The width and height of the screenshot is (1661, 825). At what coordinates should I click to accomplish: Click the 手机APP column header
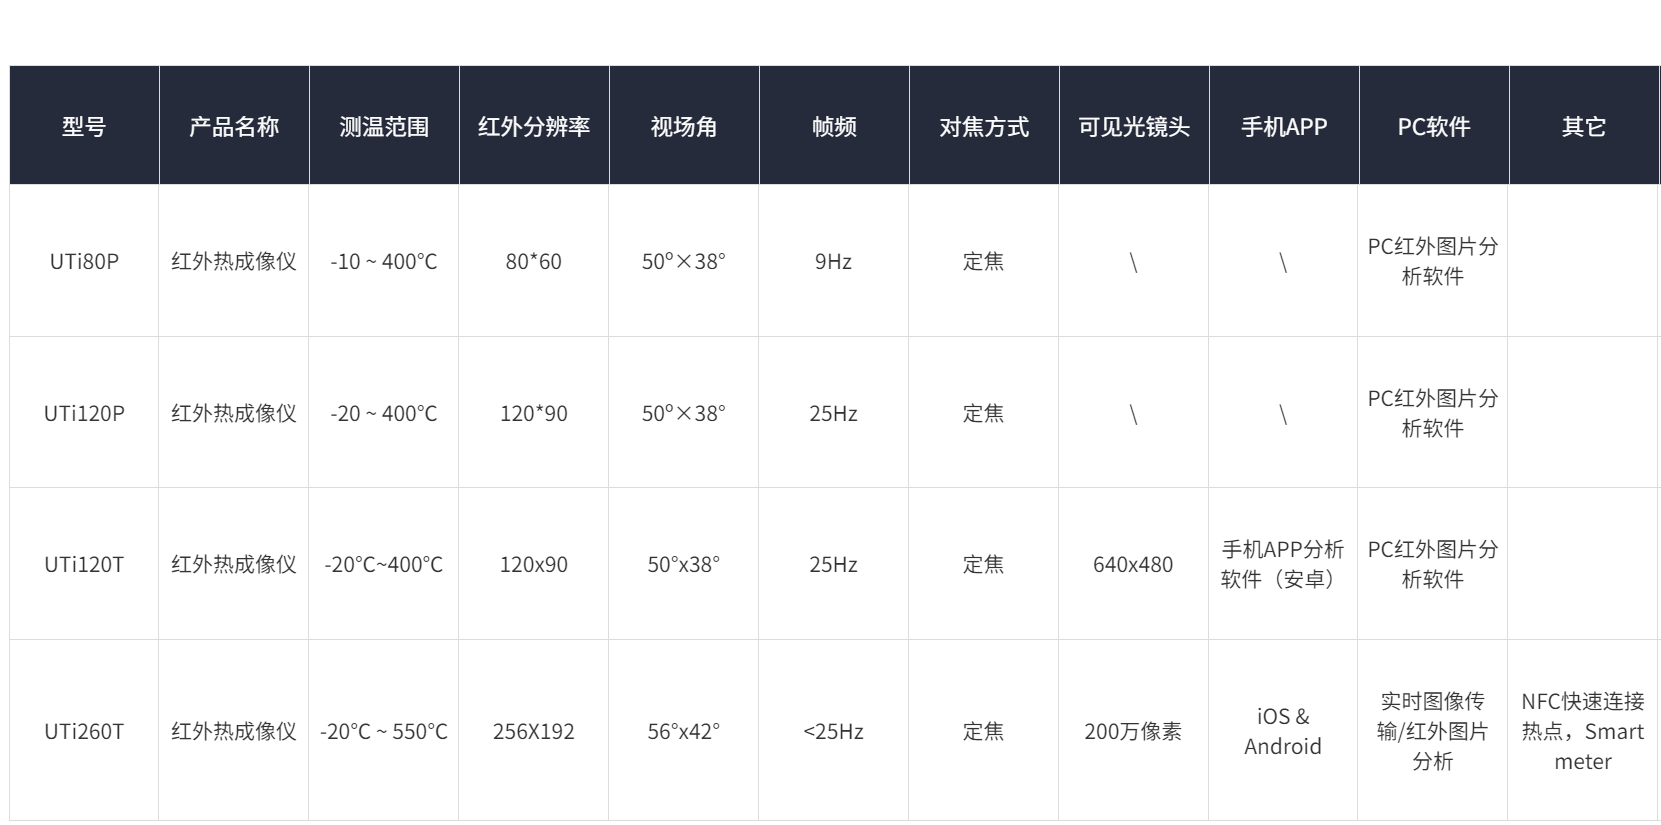click(x=1284, y=127)
